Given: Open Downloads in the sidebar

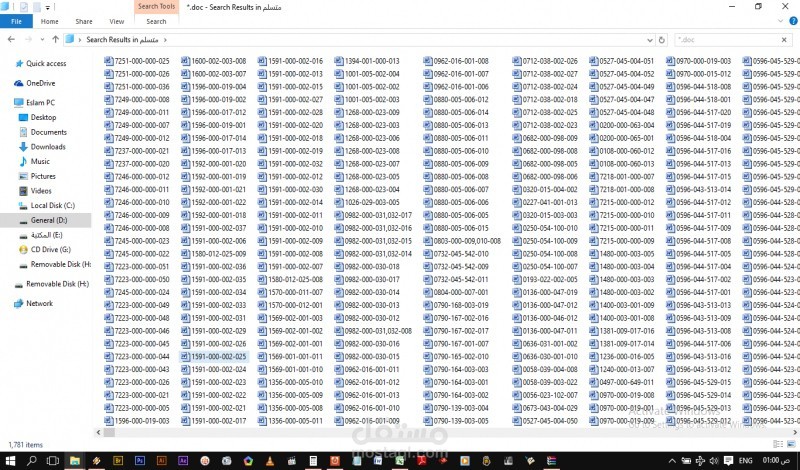Looking at the screenshot, I should [x=48, y=146].
